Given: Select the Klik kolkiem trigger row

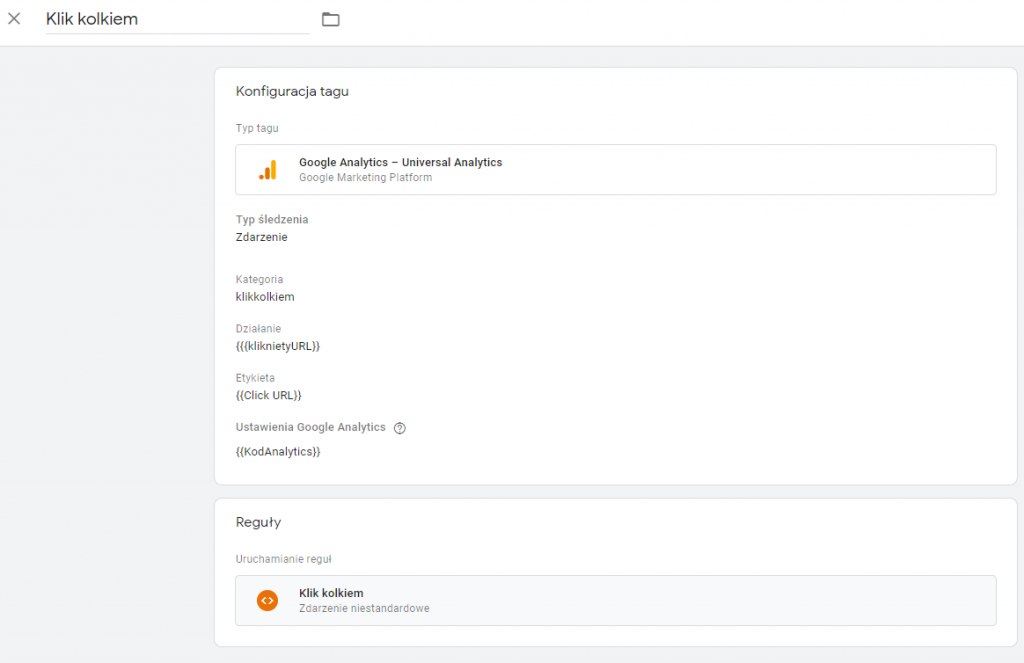Looking at the screenshot, I should [614, 600].
